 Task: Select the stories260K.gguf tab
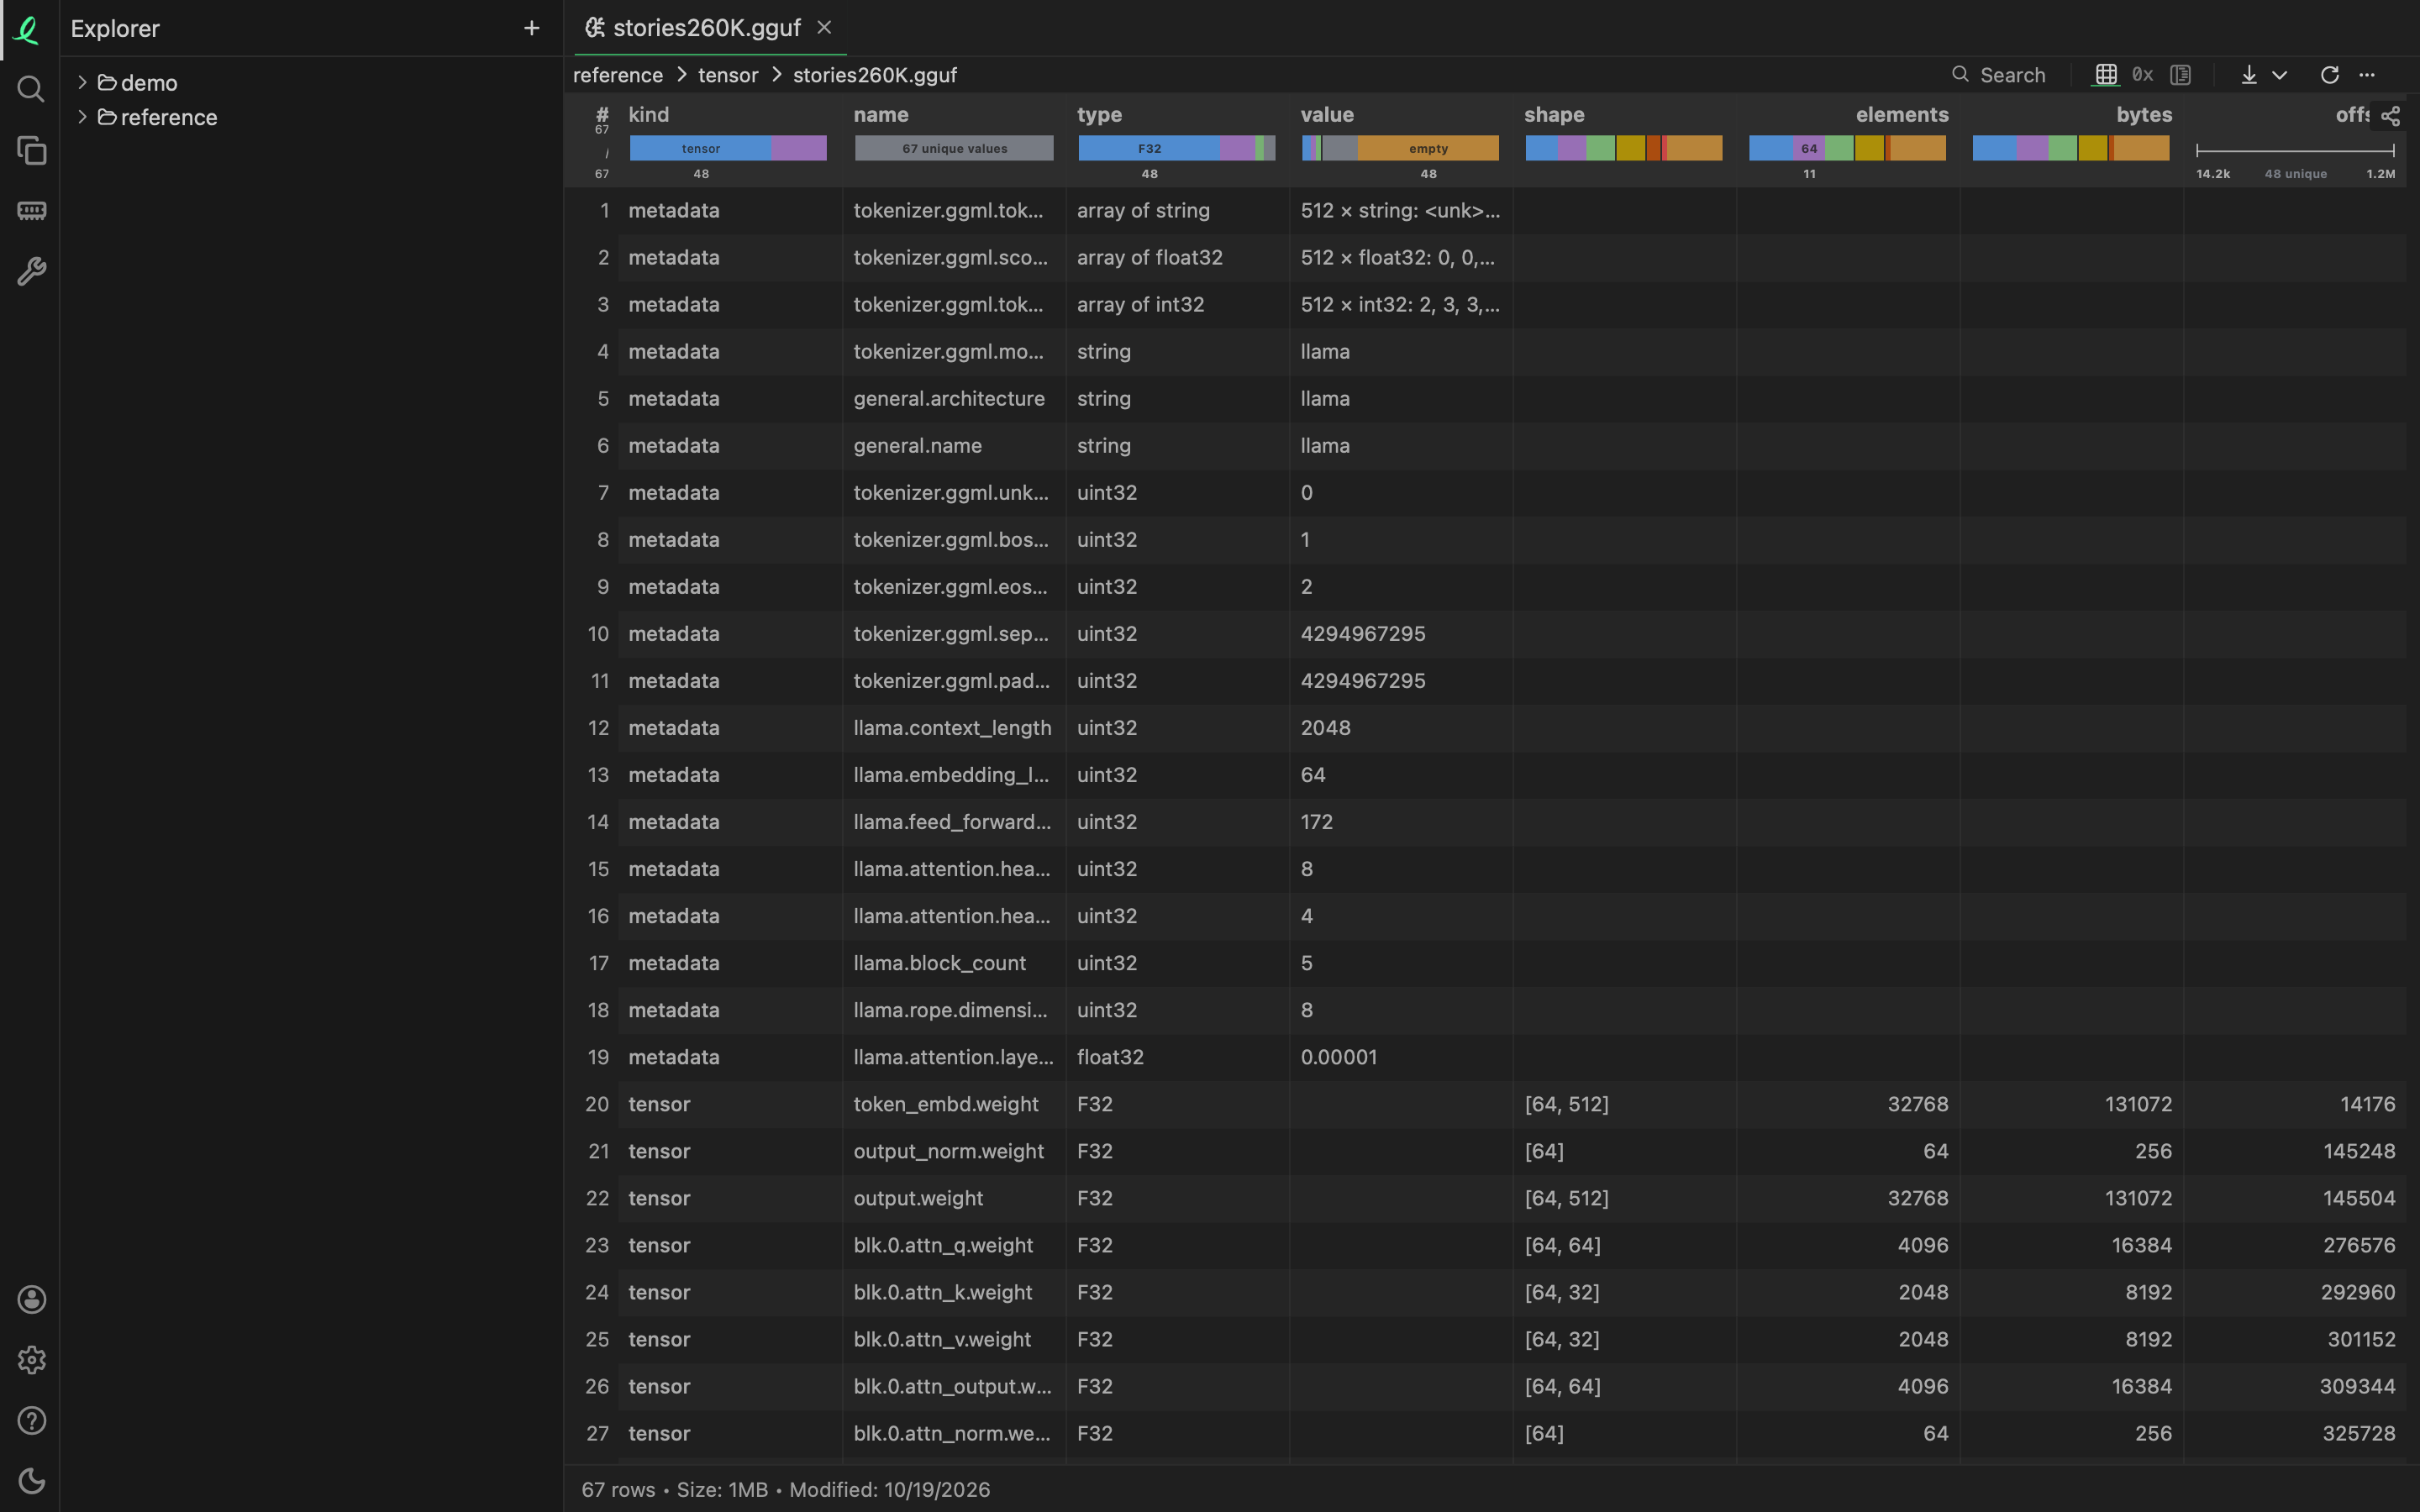pos(706,28)
